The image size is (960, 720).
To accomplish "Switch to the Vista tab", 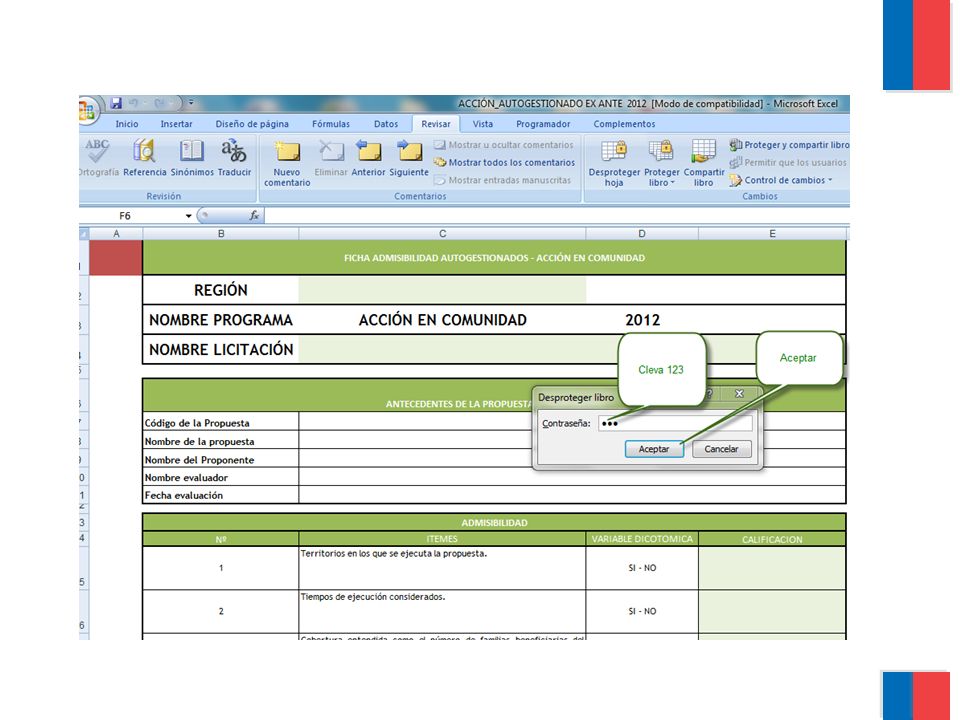I will click(x=482, y=124).
